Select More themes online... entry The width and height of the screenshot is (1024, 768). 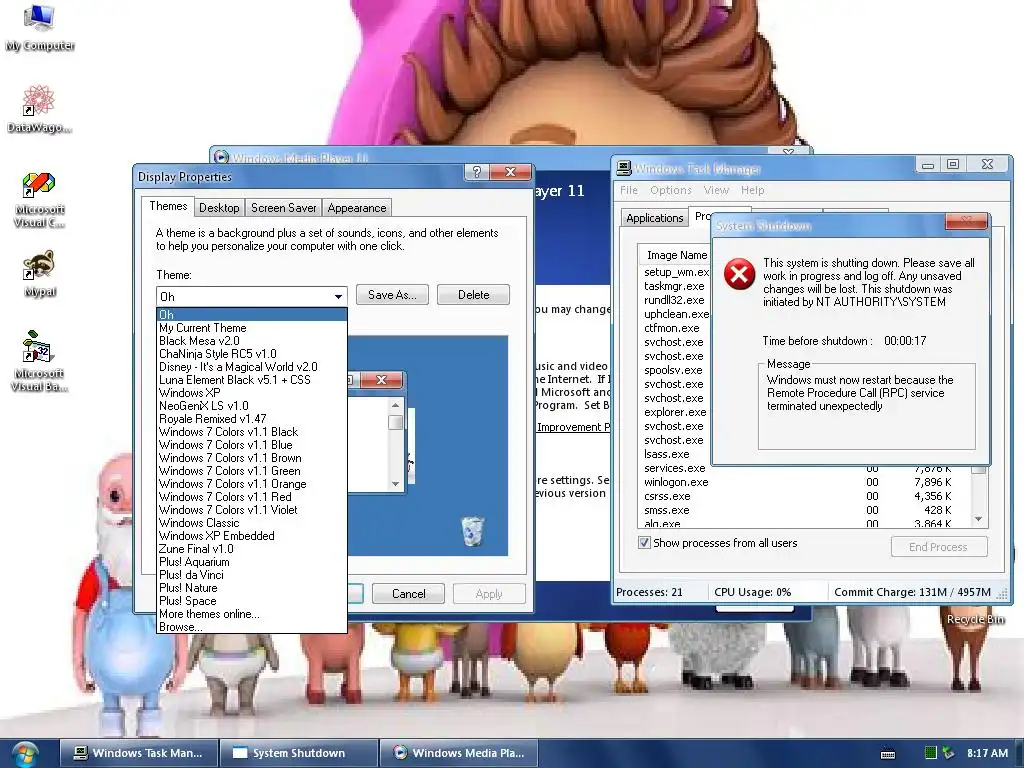coord(251,614)
